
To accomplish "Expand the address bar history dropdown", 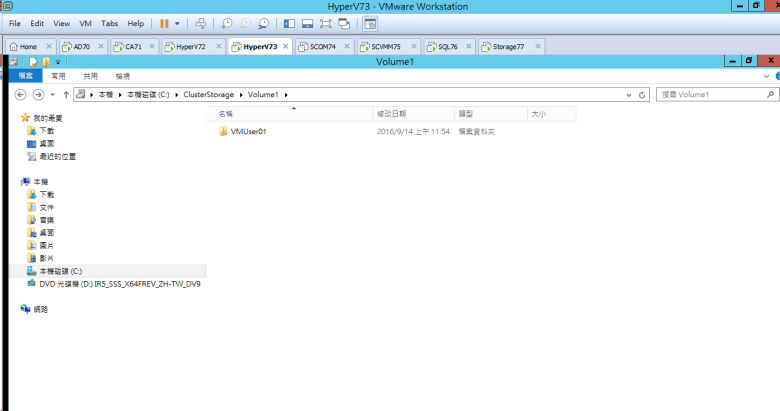I will click(x=627, y=94).
